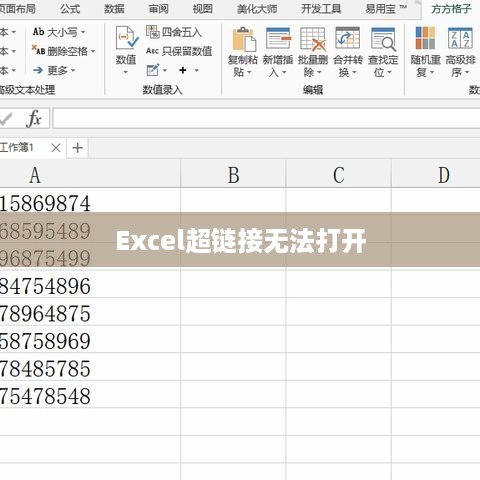Expand dropdown beside the plus icon

(x=197, y=70)
